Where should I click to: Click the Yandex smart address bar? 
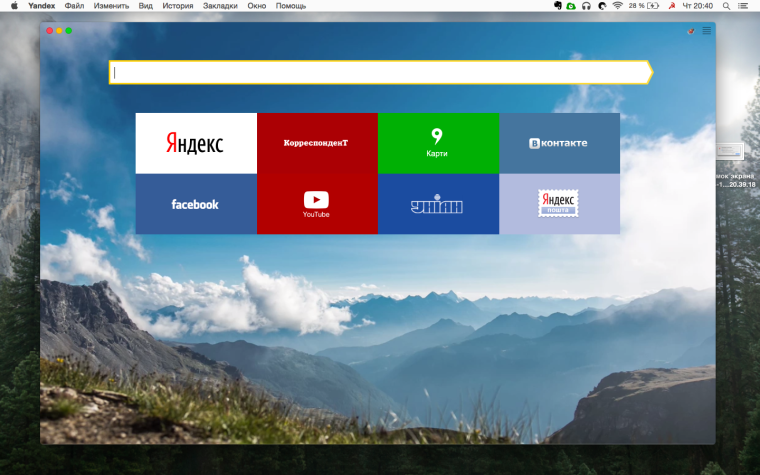380,72
